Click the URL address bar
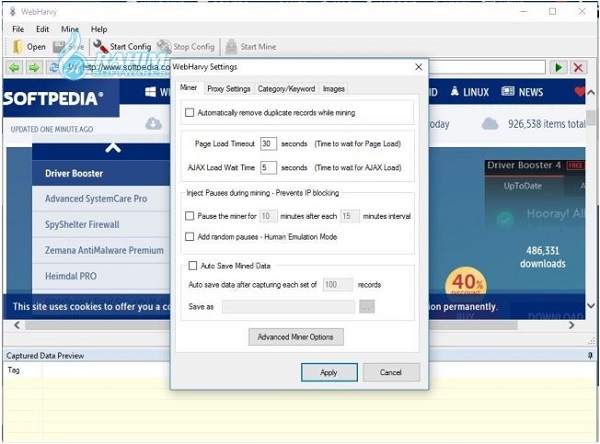This screenshot has height=444, width=600. pyautogui.click(x=303, y=67)
